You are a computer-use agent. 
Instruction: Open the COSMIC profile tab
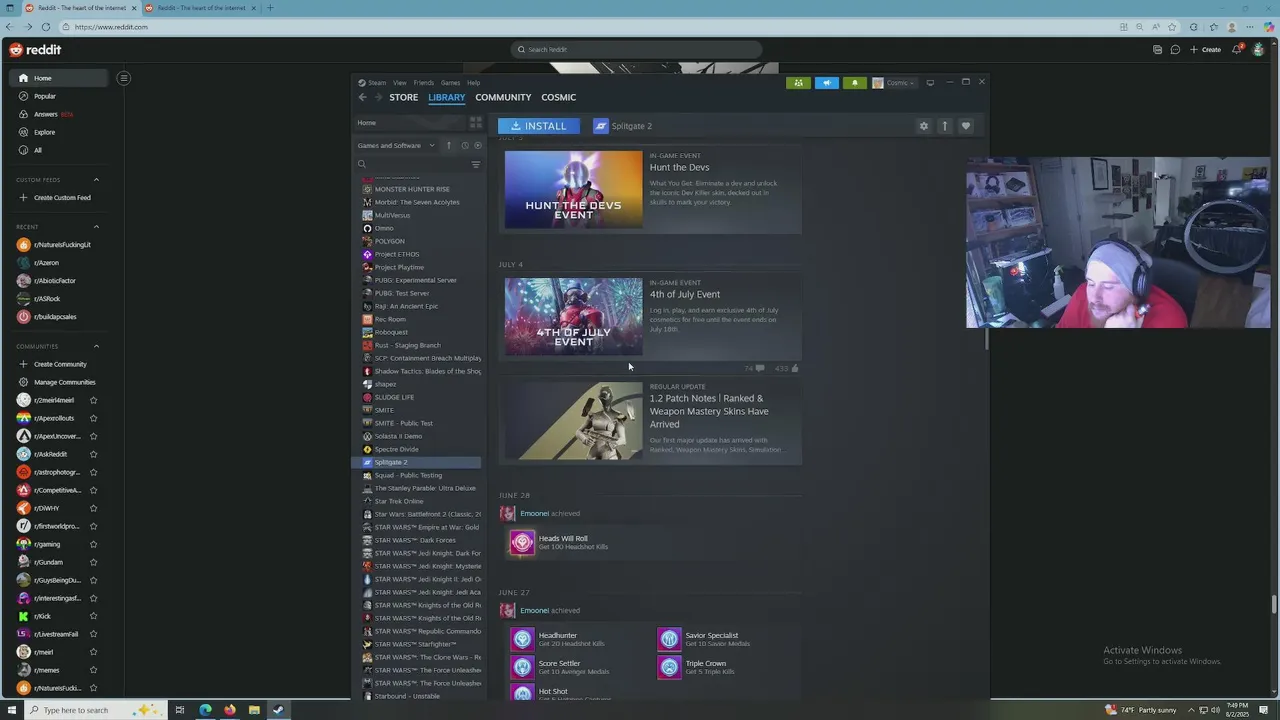558,97
